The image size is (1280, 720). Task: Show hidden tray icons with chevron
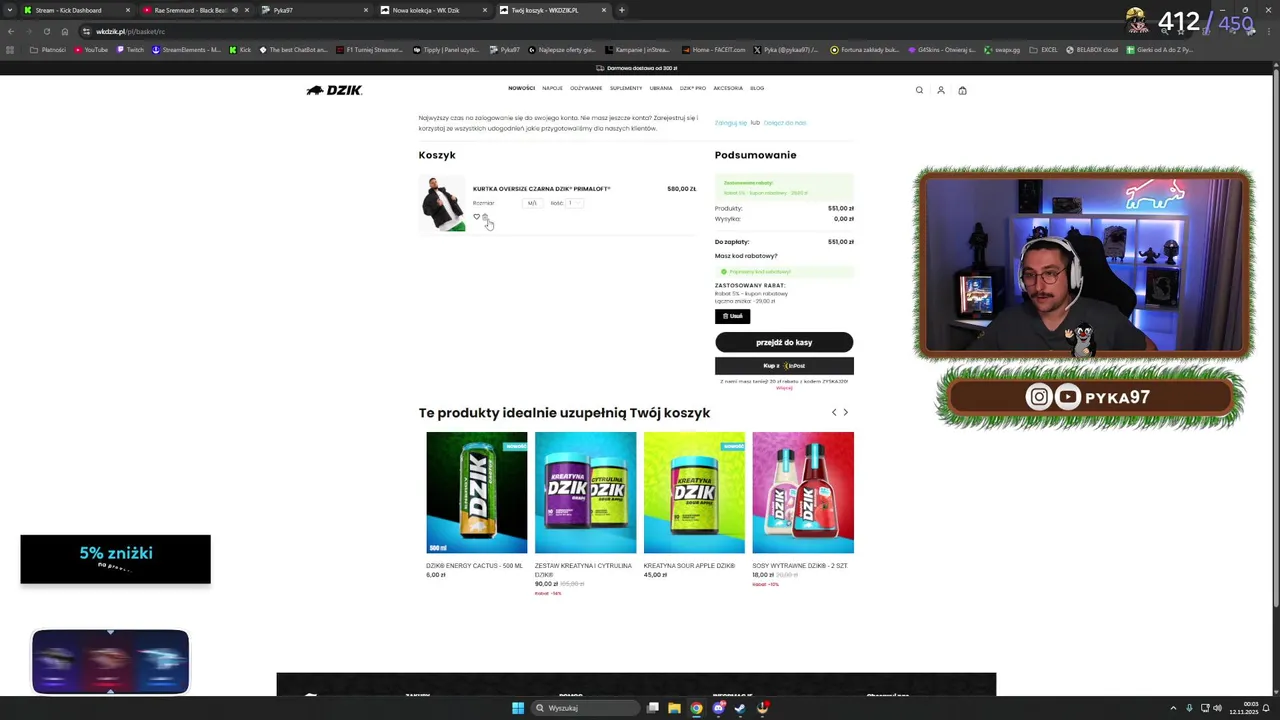[1173, 708]
